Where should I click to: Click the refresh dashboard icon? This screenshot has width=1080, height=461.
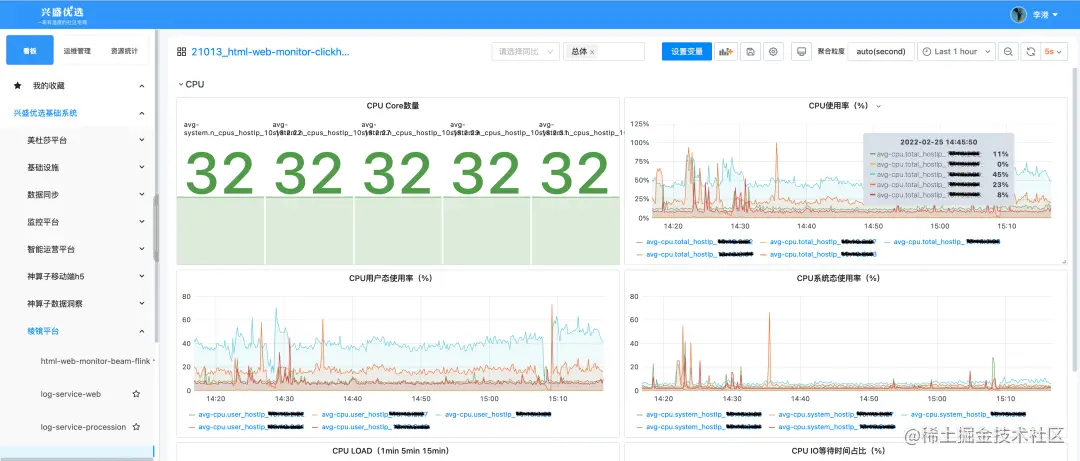click(1030, 52)
